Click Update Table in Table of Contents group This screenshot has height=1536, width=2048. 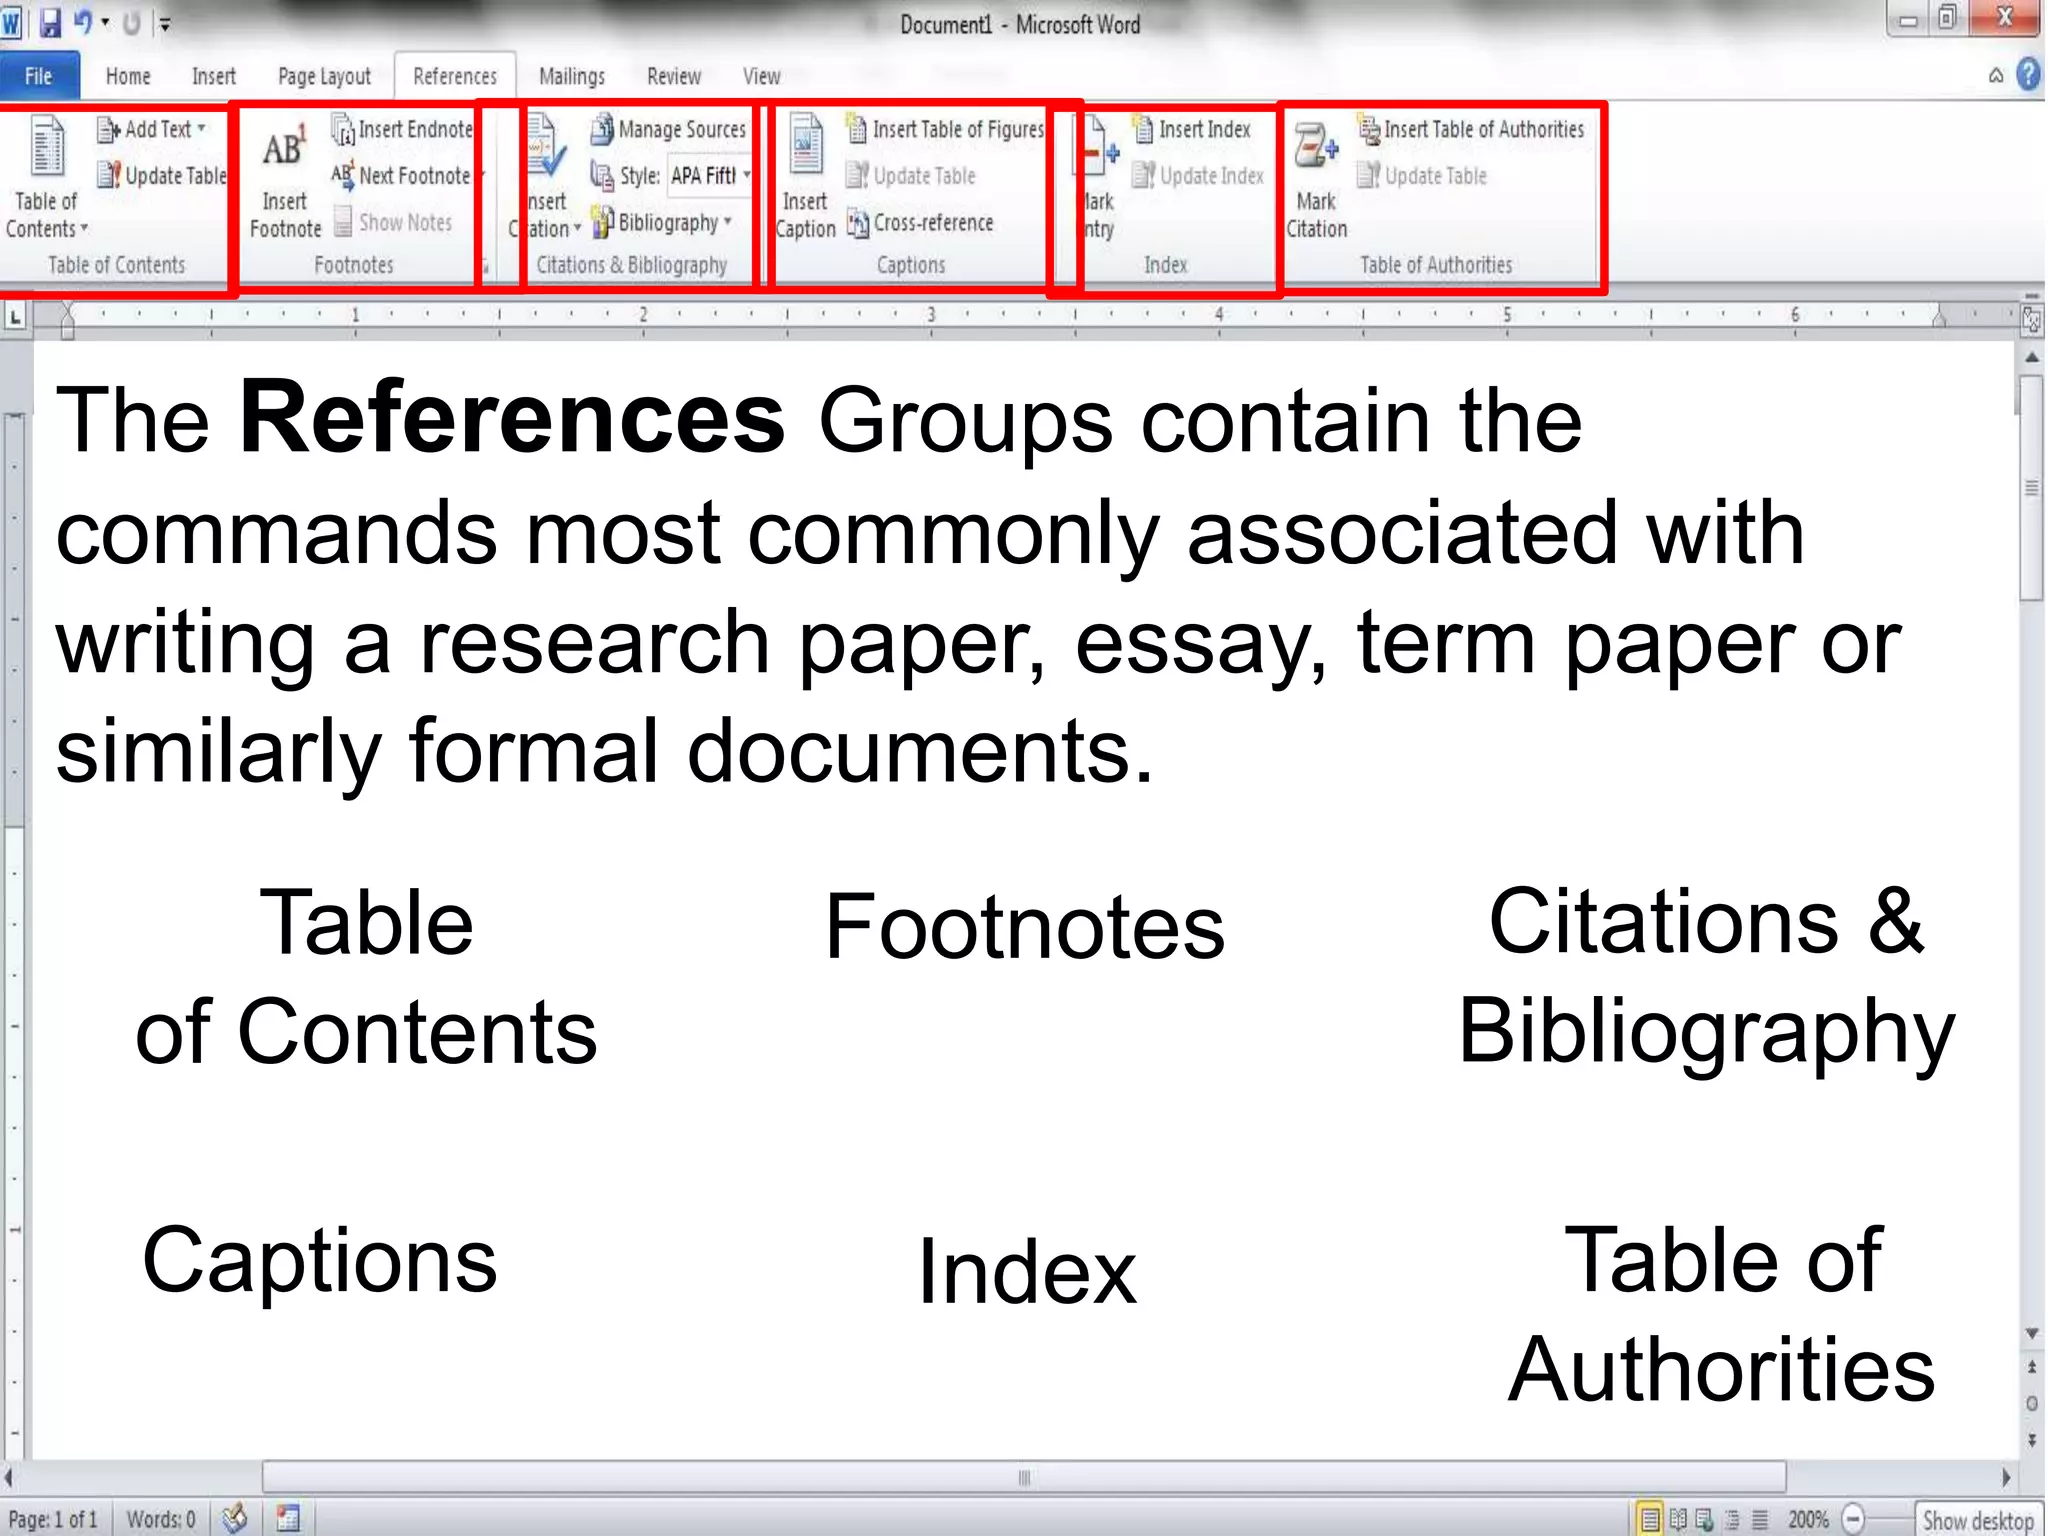tap(162, 176)
